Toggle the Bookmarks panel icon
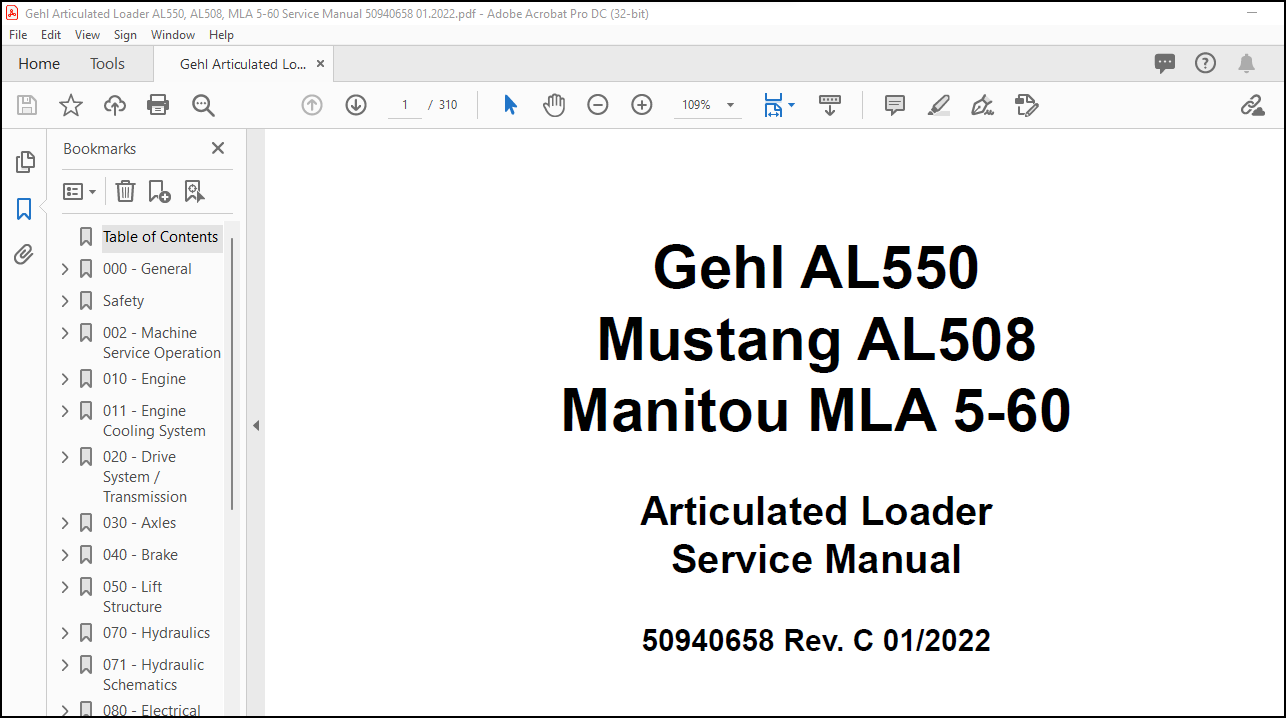1286x718 pixels. pos(24,209)
